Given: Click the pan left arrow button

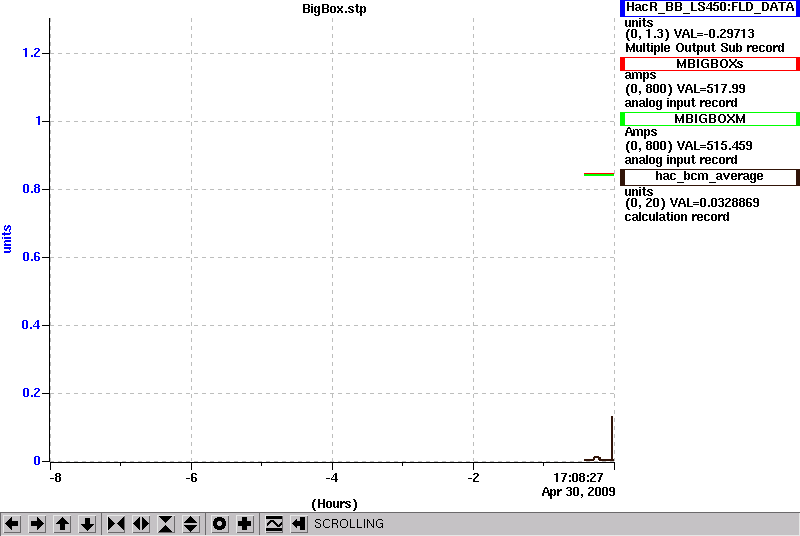Looking at the screenshot, I should [x=12, y=524].
